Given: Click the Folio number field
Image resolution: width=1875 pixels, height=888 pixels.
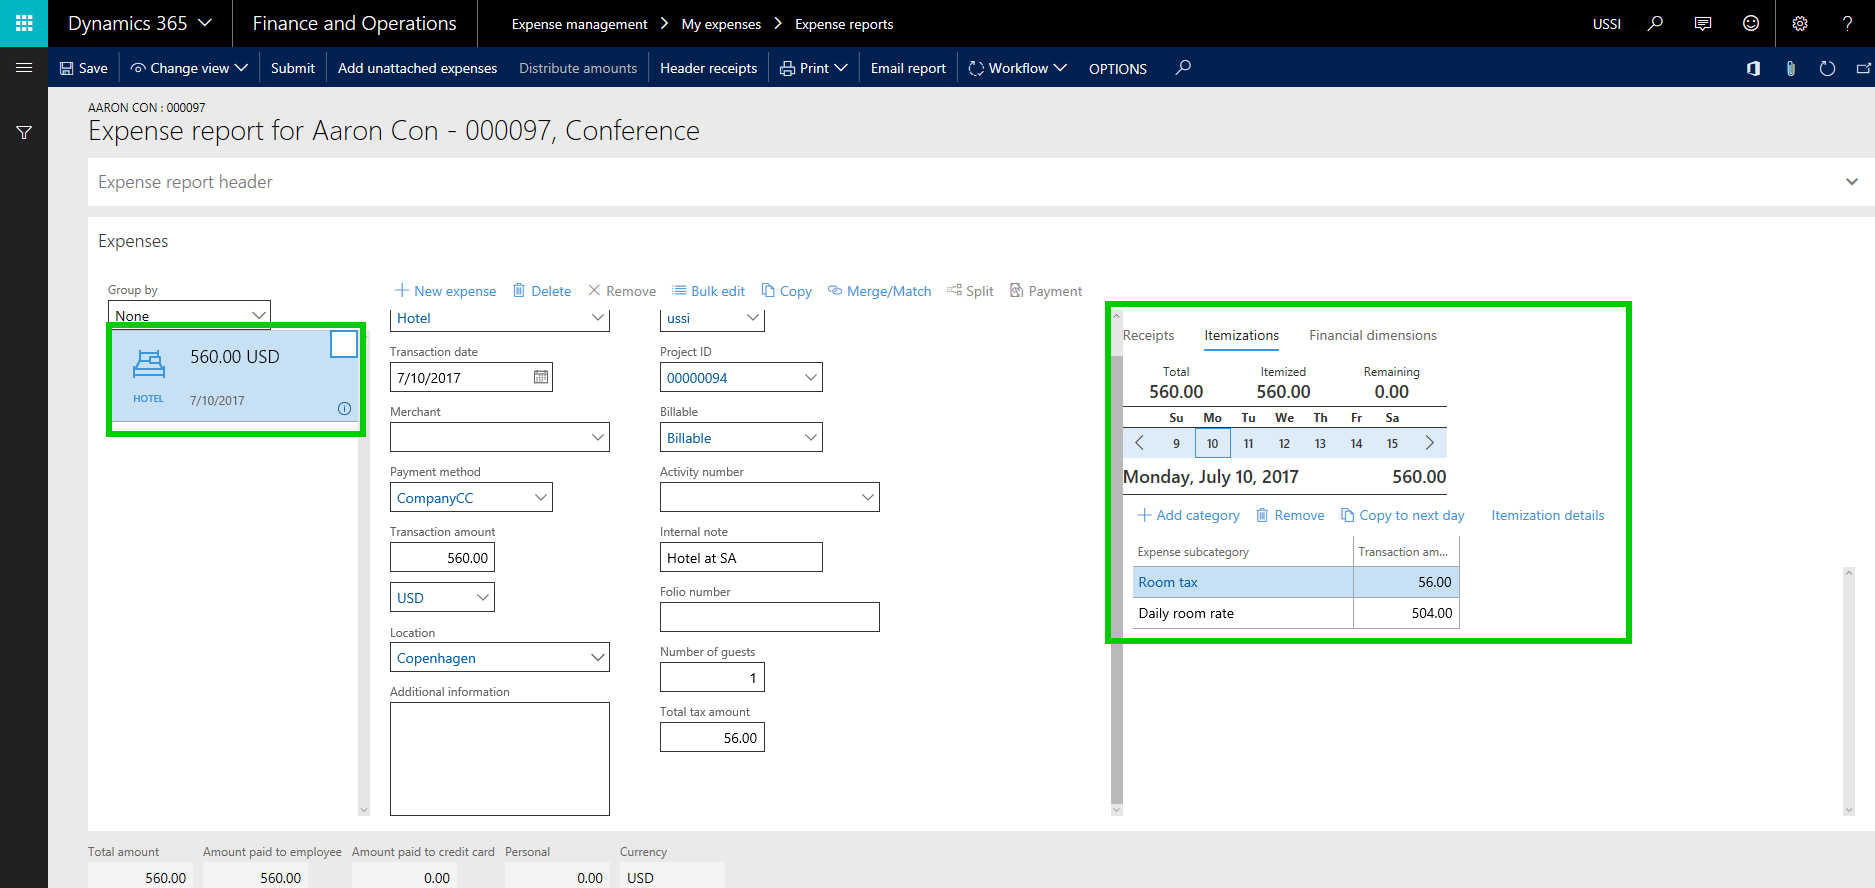Looking at the screenshot, I should pos(770,617).
